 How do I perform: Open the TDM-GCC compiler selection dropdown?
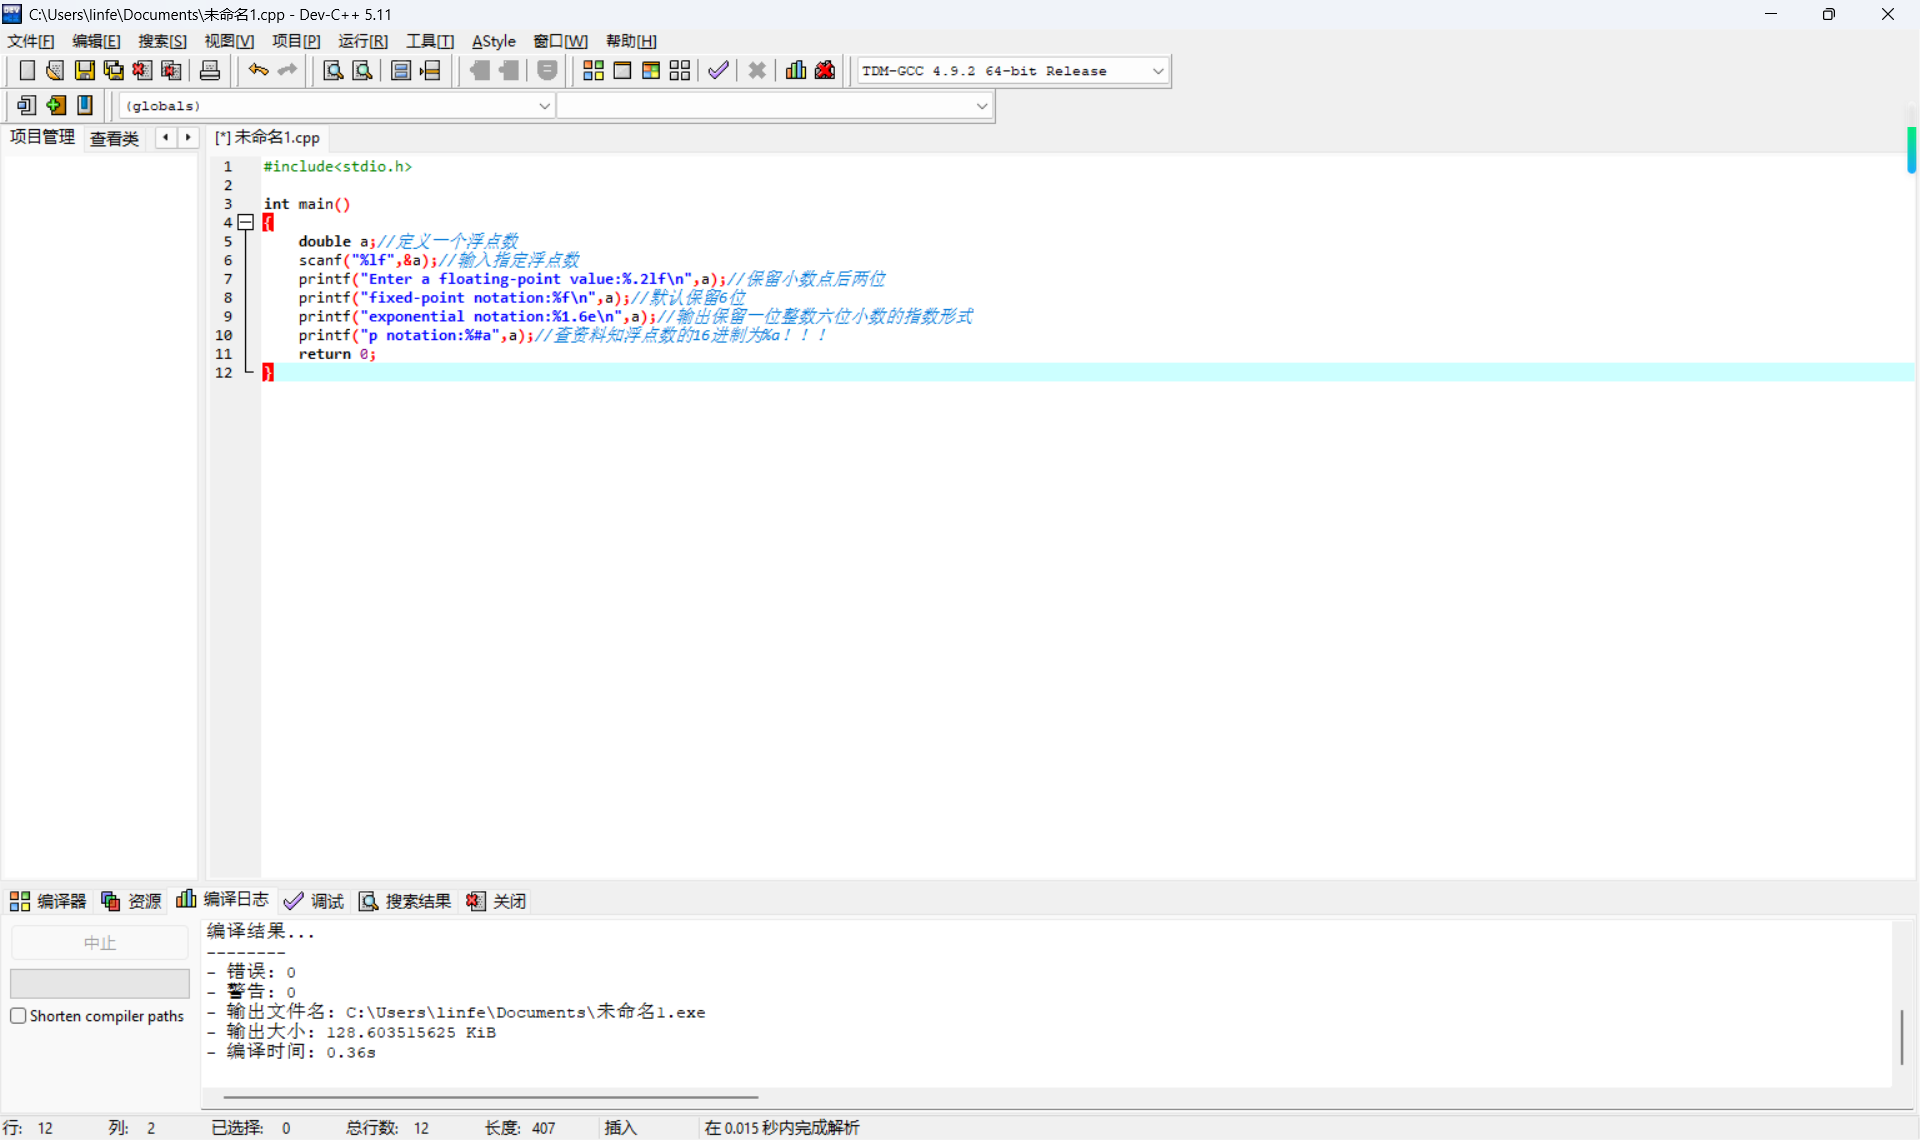point(1158,71)
